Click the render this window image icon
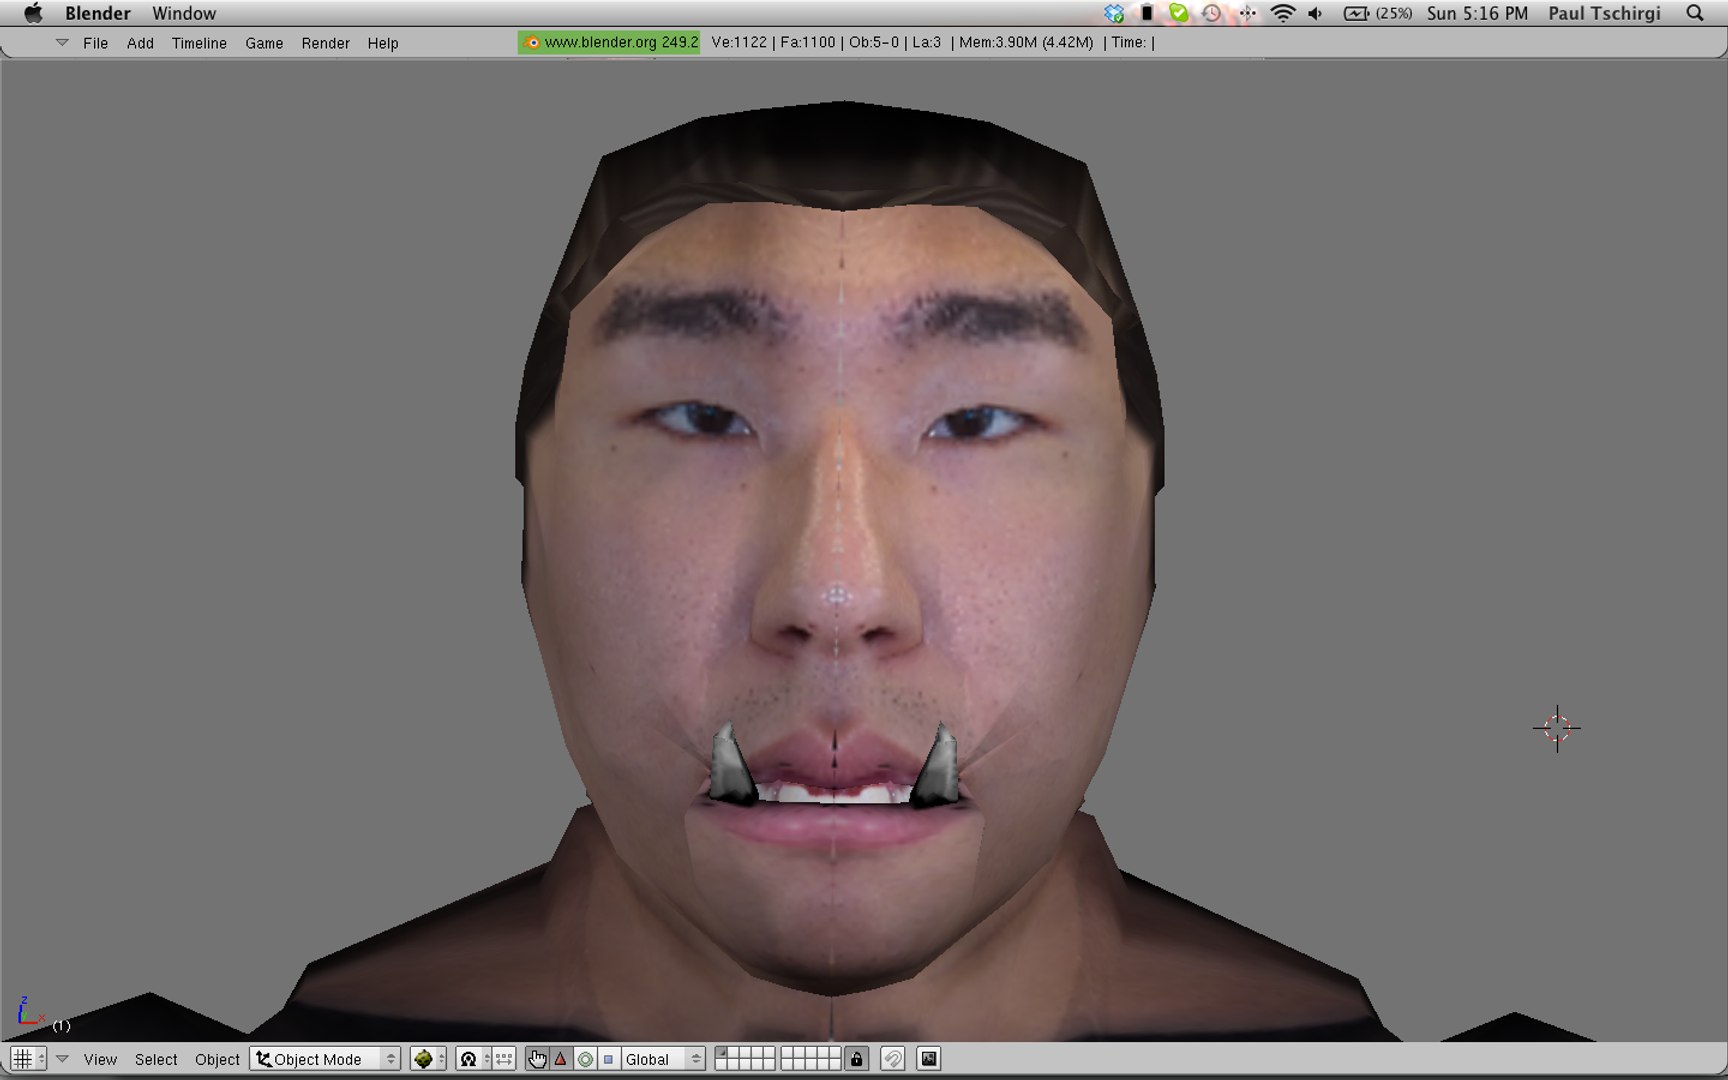Image resolution: width=1728 pixels, height=1080 pixels. click(x=929, y=1059)
